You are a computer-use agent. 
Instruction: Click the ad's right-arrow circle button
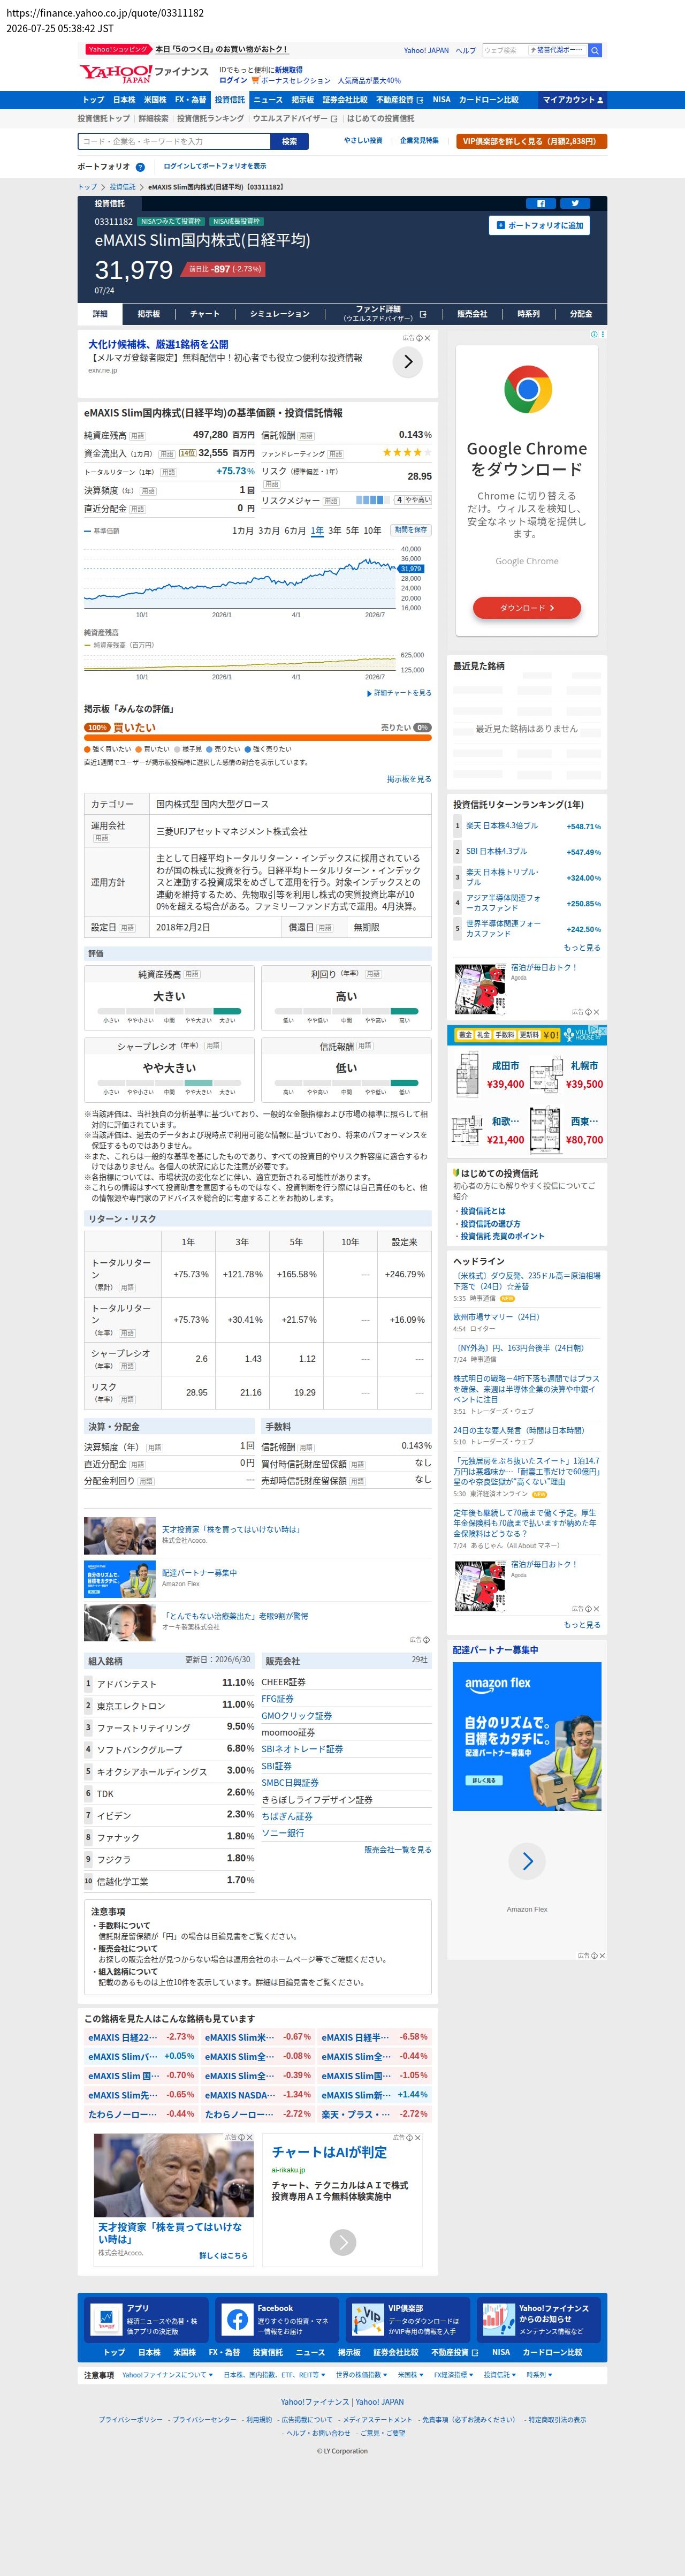pos(407,362)
